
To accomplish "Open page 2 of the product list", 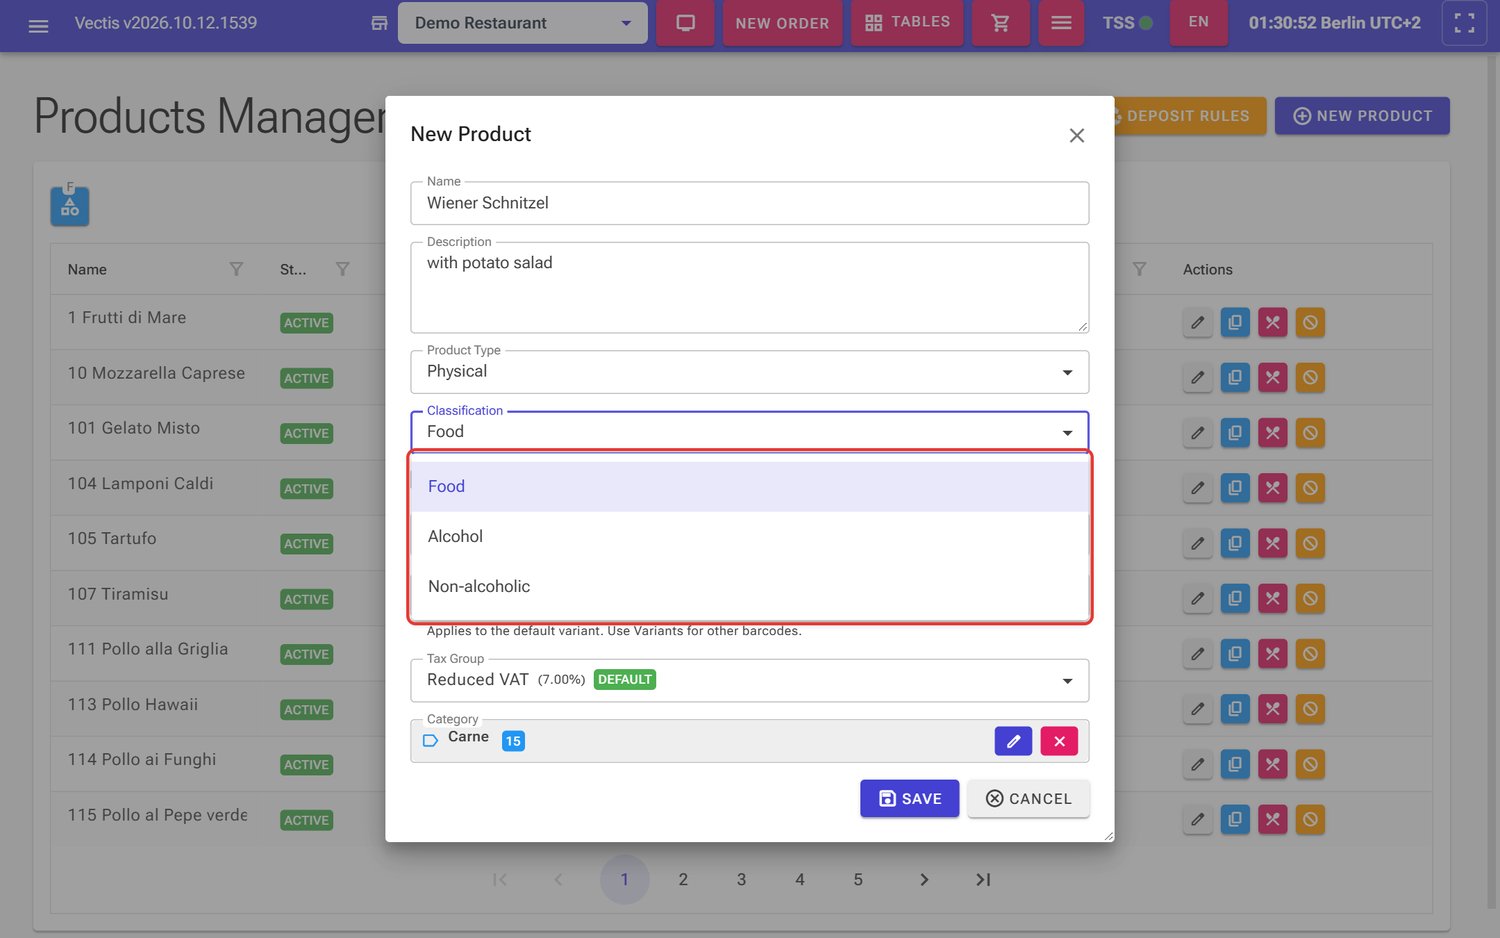I will click(x=683, y=879).
